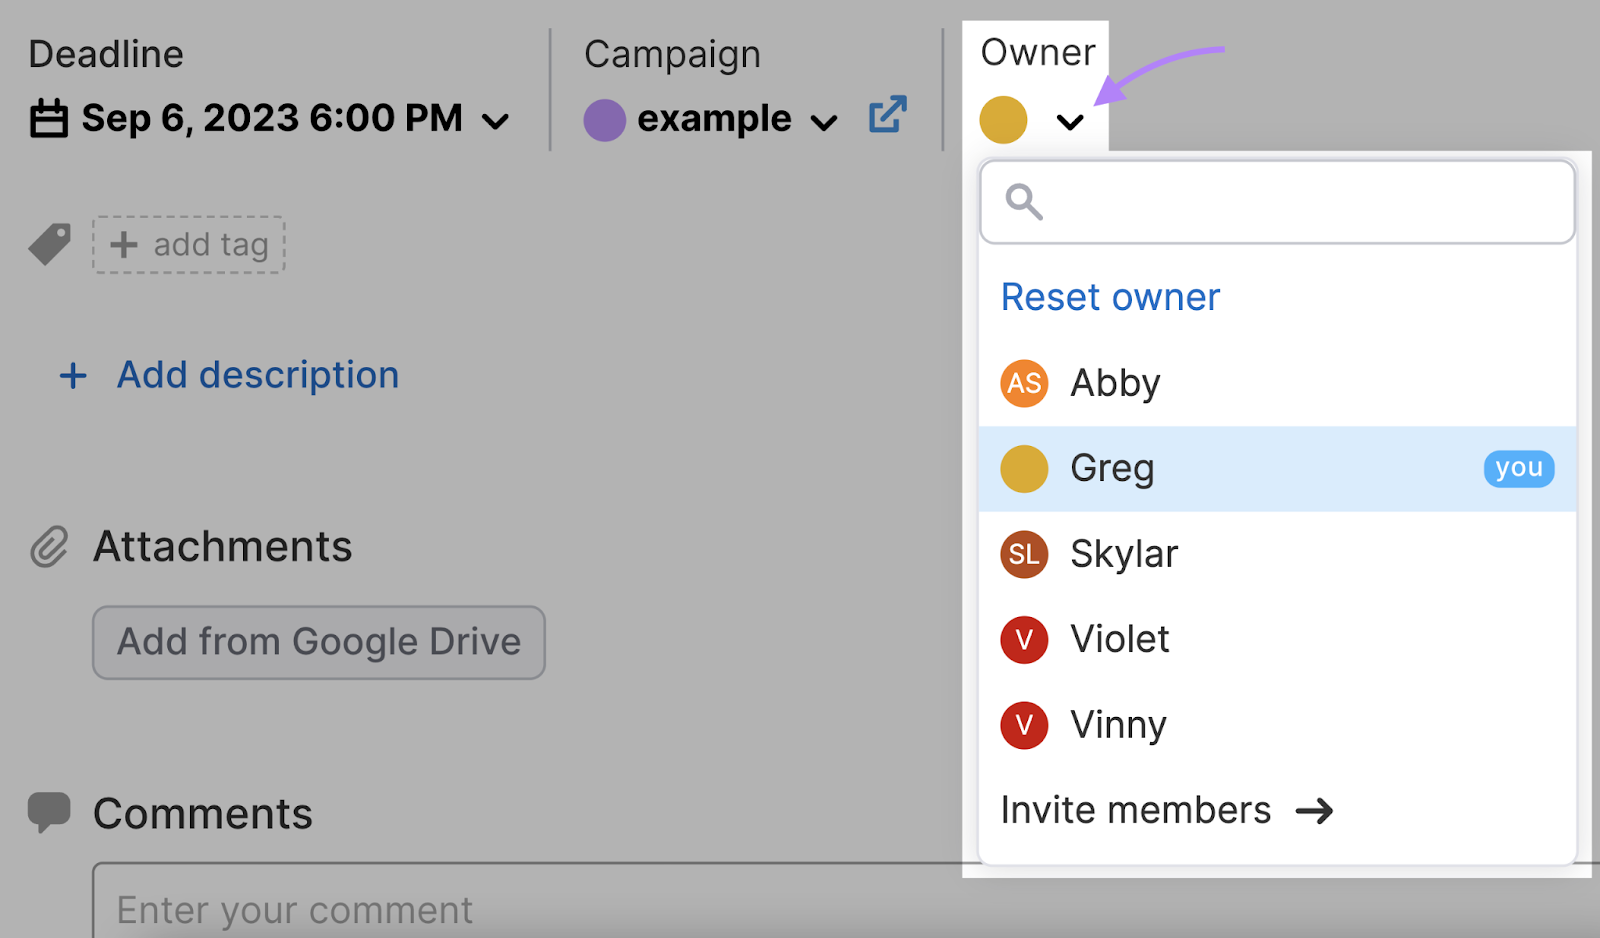Screen dimensions: 1600x938
Task: Click the arrow next to Invite members
Action: tap(1314, 811)
